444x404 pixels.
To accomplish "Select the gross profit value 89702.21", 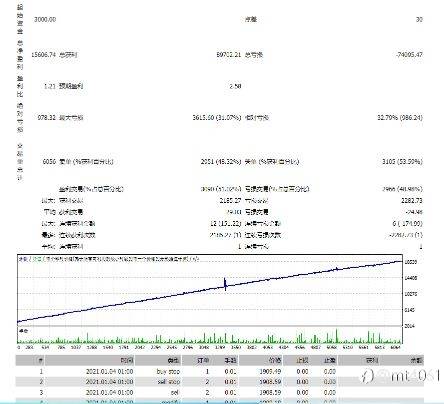I will (x=228, y=55).
